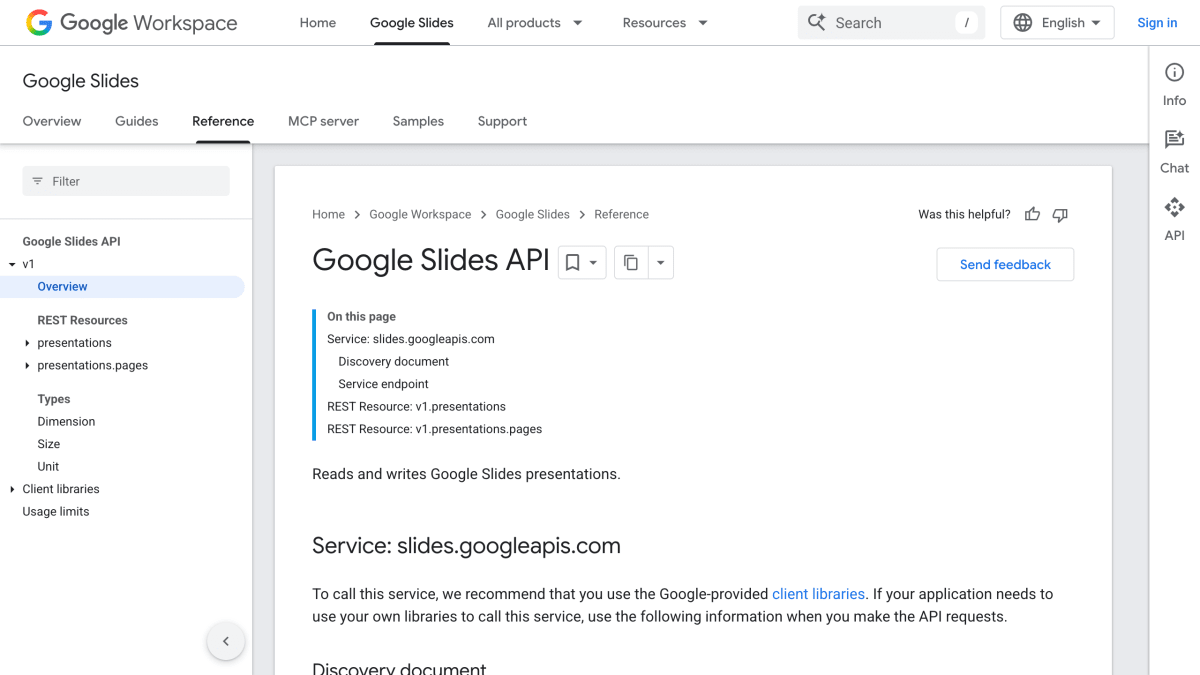Open the English language dropdown
This screenshot has width=1200, height=675.
coord(1058,23)
